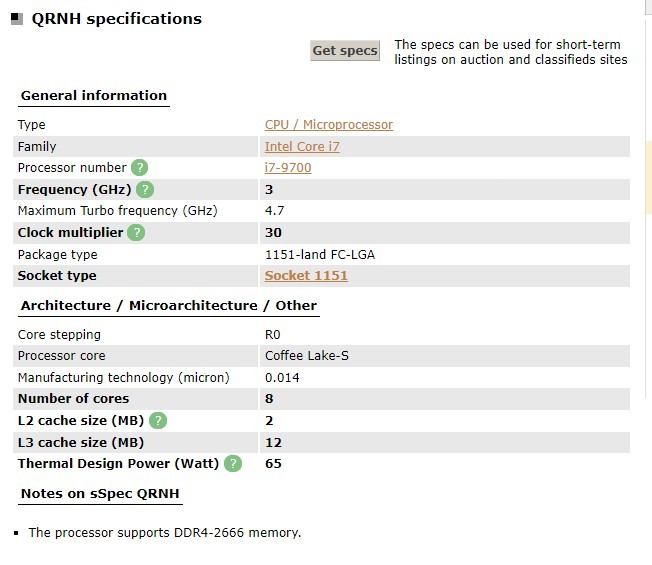Screen dimensions: 652x565
Task: Select the Clock multiplier value 30
Action: tap(273, 232)
